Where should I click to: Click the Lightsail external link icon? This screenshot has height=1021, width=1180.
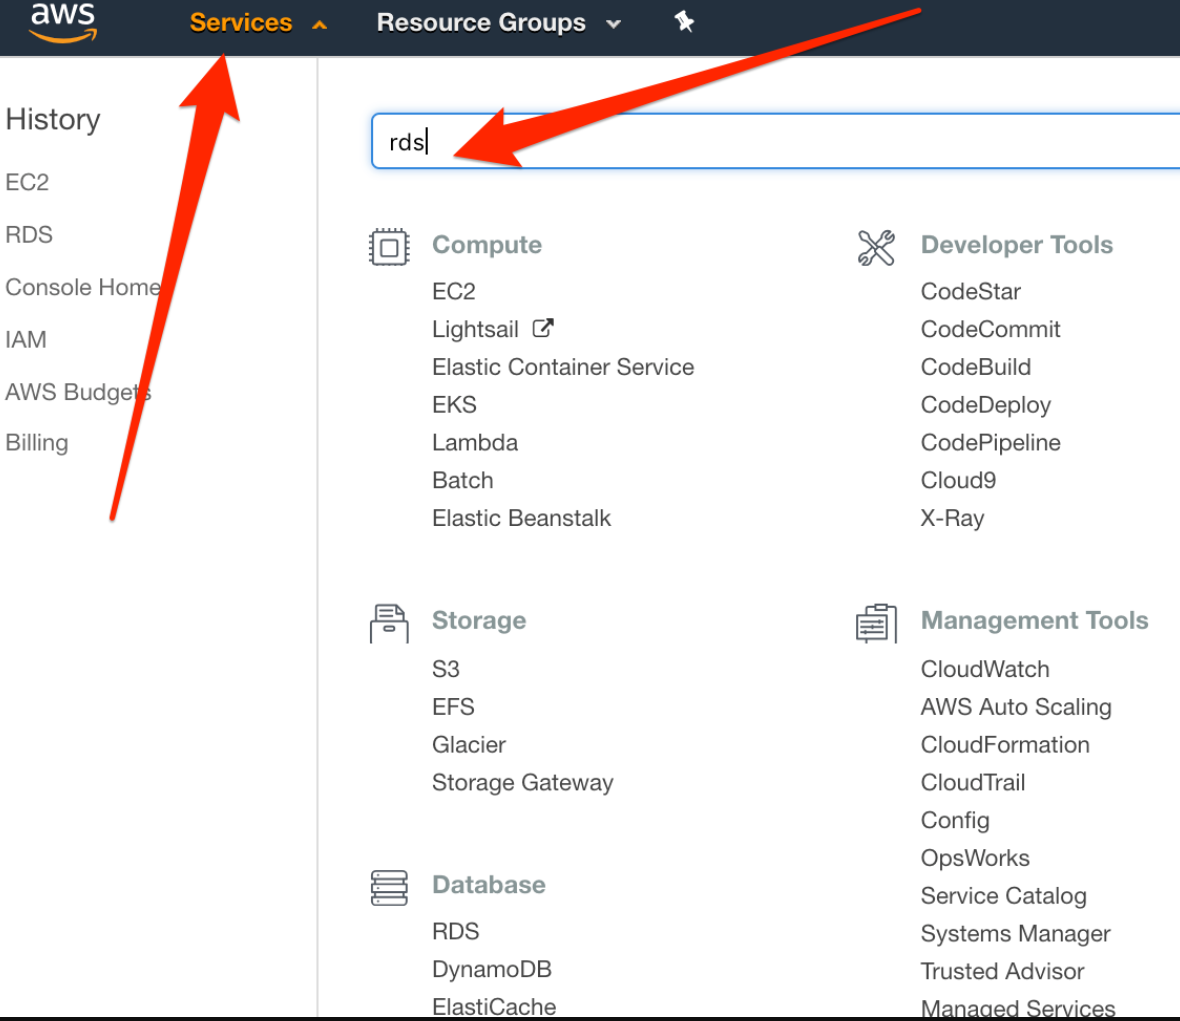pyautogui.click(x=543, y=328)
